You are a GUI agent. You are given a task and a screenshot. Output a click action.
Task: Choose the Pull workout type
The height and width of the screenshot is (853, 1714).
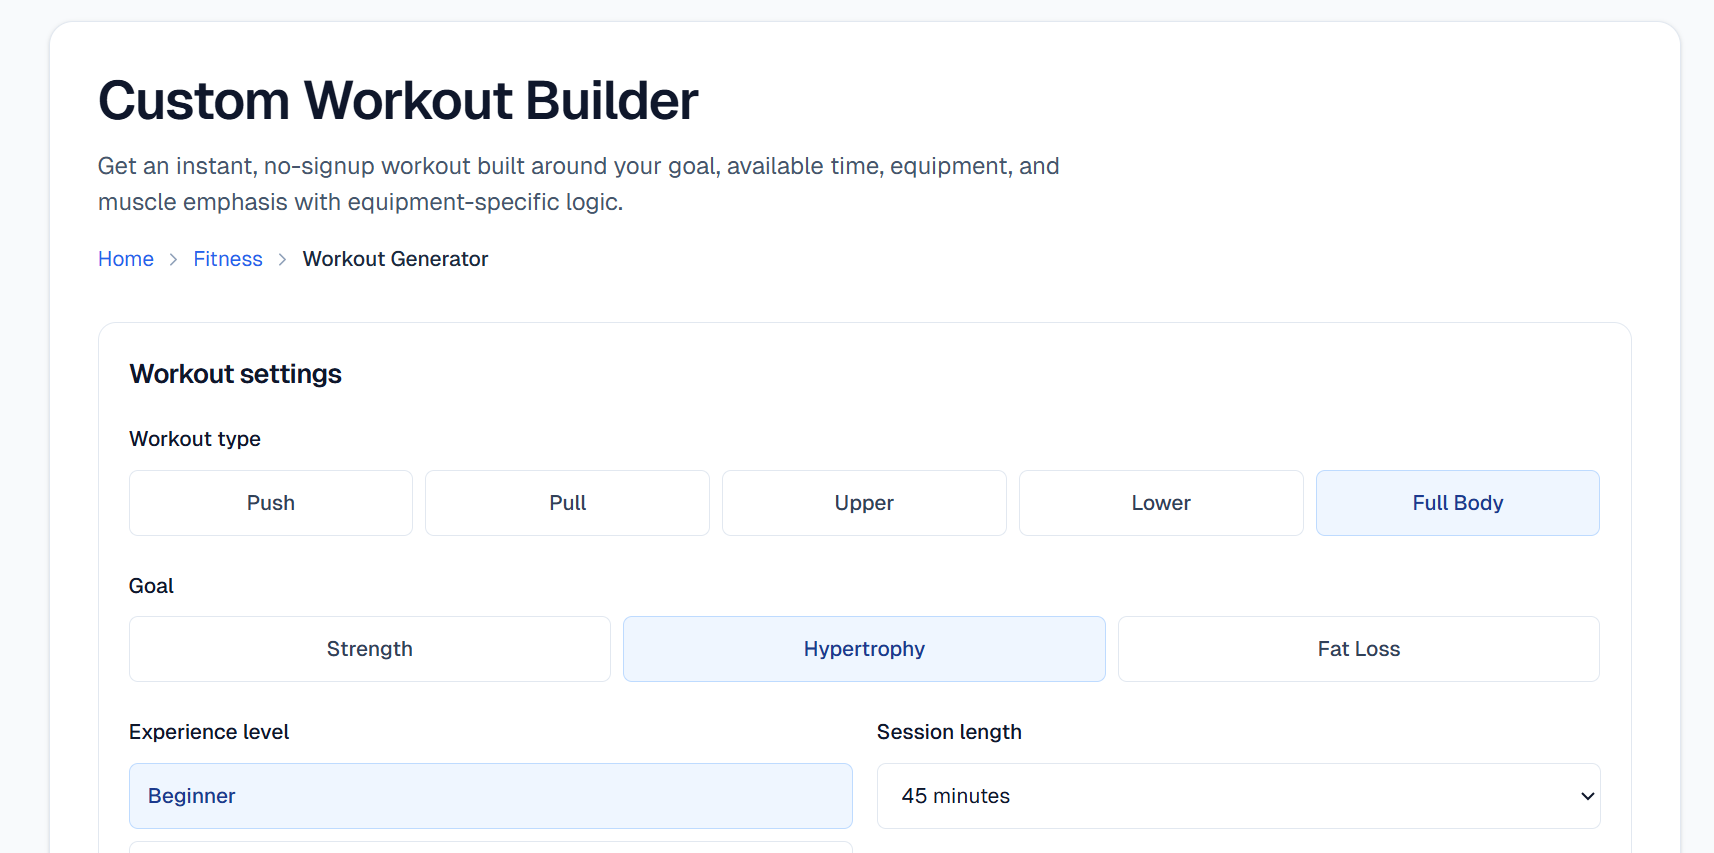[567, 503]
